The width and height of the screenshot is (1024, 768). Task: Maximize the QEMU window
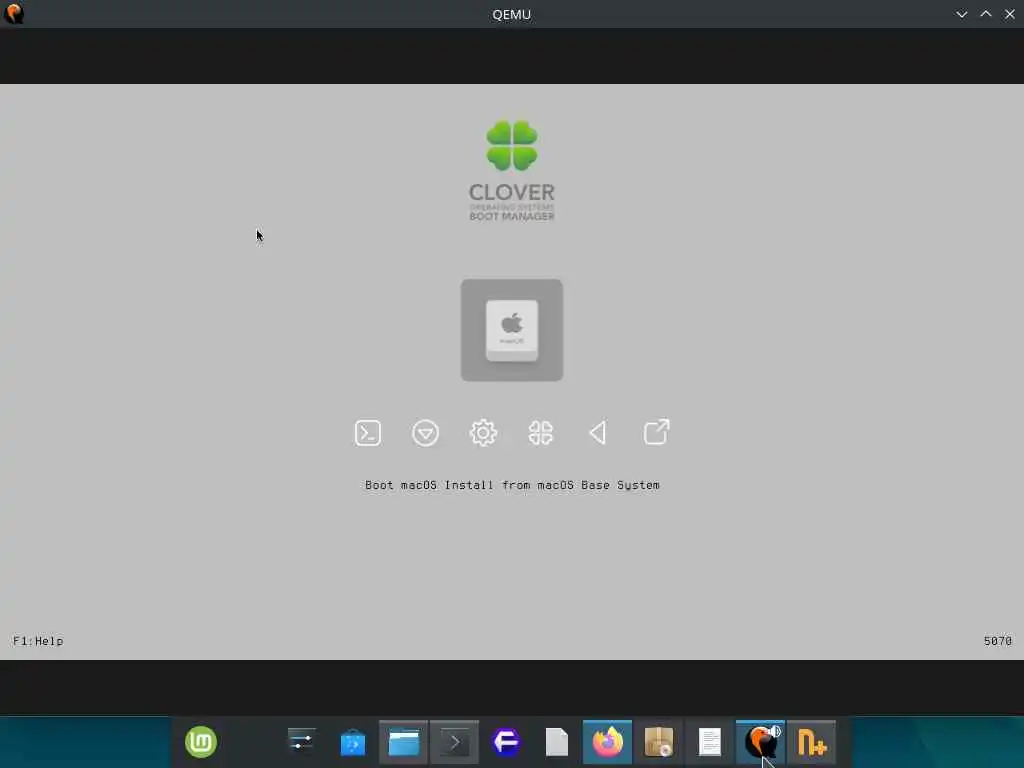[x=985, y=14]
